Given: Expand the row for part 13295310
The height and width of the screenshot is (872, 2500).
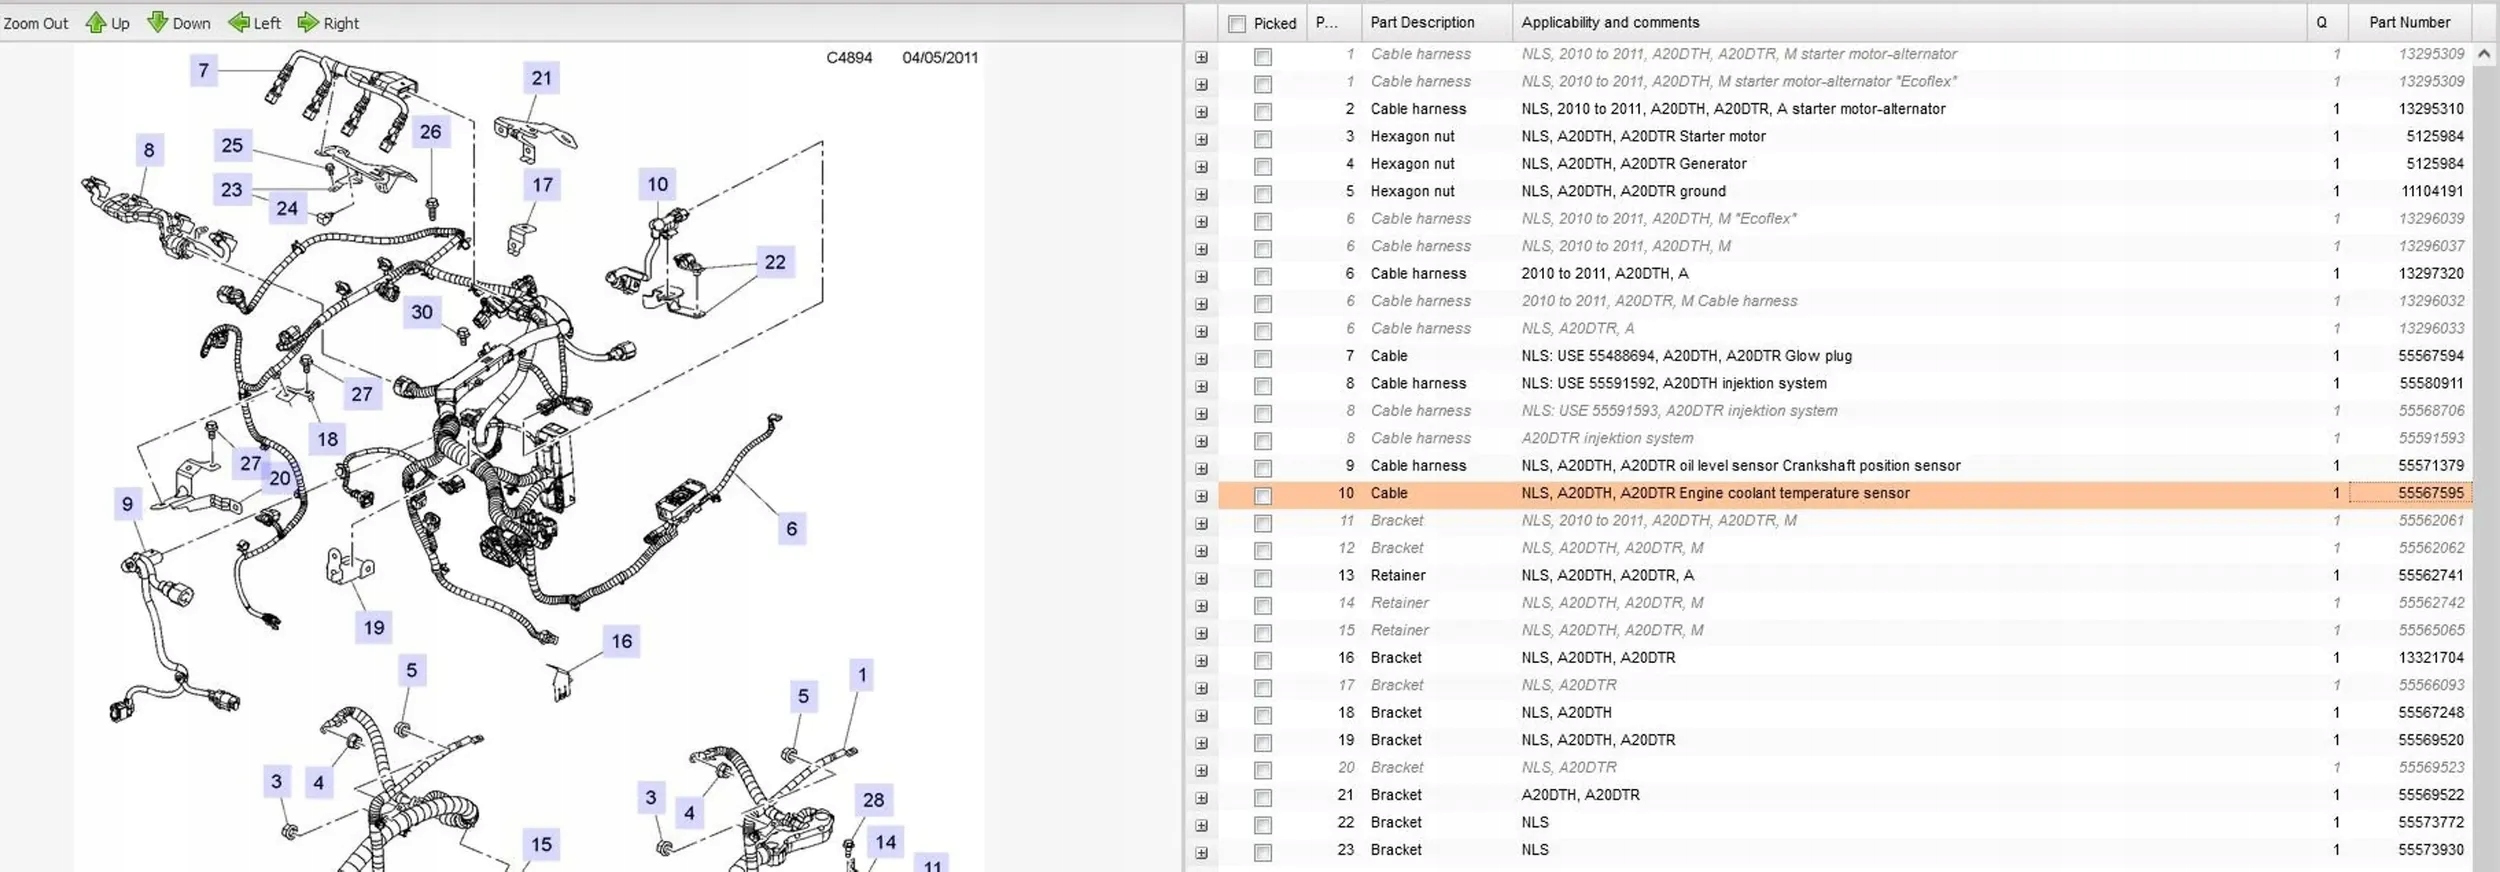Looking at the screenshot, I should pyautogui.click(x=1201, y=112).
